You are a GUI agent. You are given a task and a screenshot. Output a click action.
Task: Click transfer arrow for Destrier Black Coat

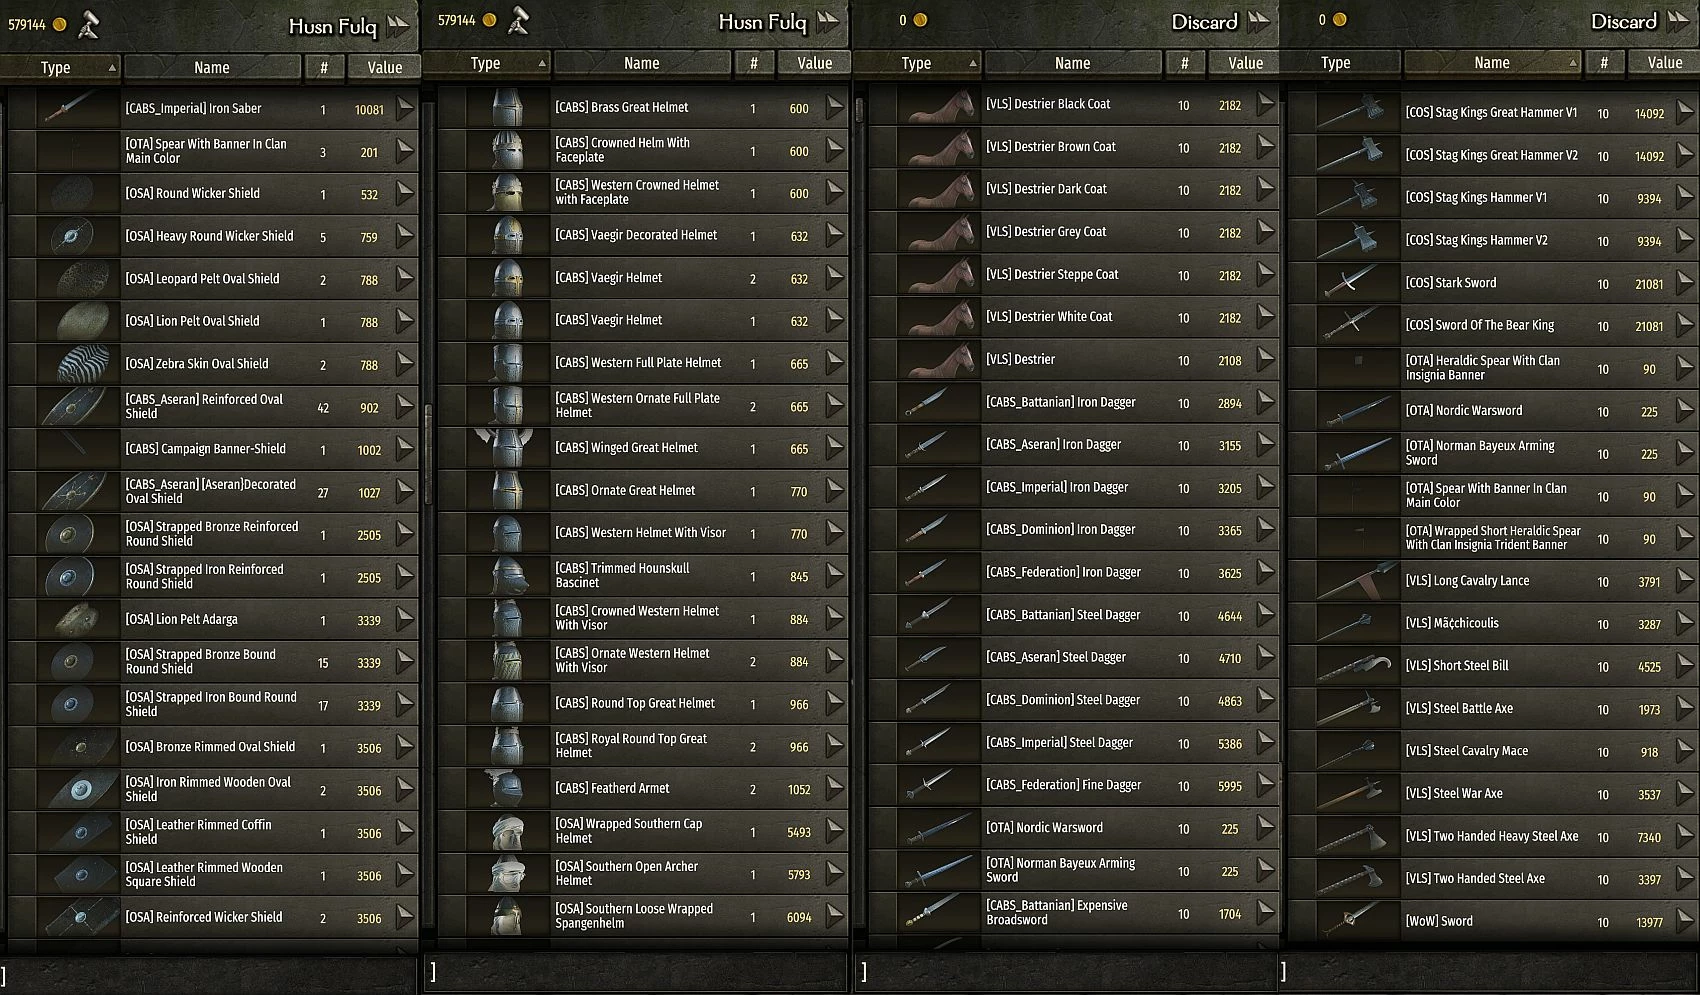[1266, 104]
